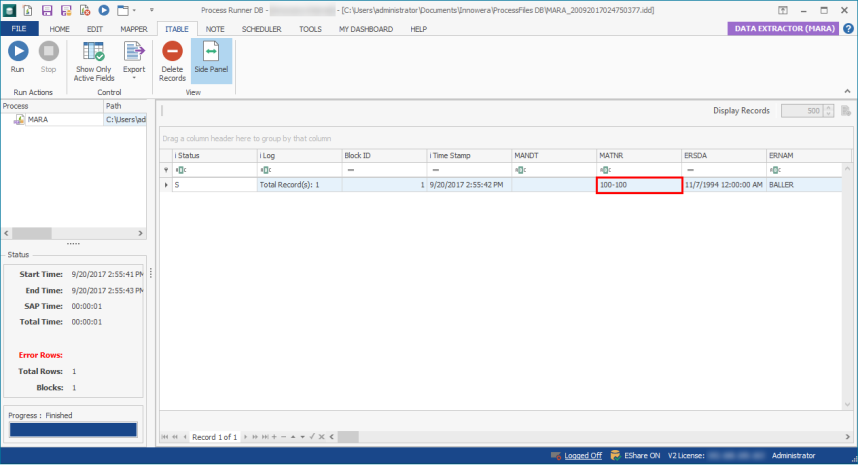Click the window layout quick access icon
The height and width of the screenshot is (465, 858).
[123, 10]
